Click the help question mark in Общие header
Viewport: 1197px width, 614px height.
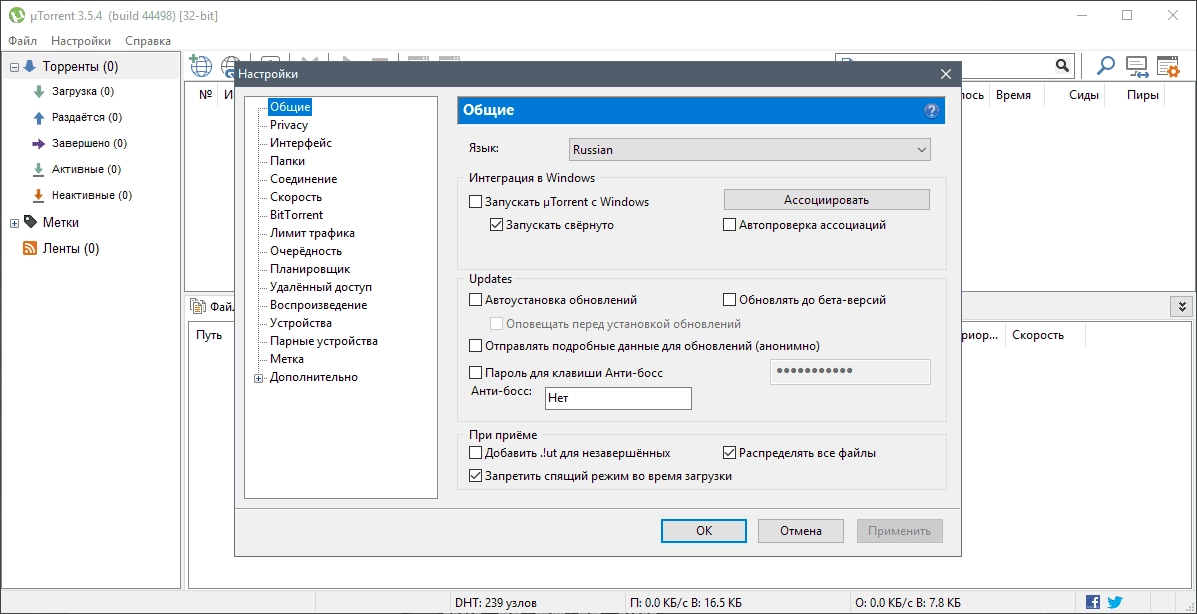click(x=931, y=111)
